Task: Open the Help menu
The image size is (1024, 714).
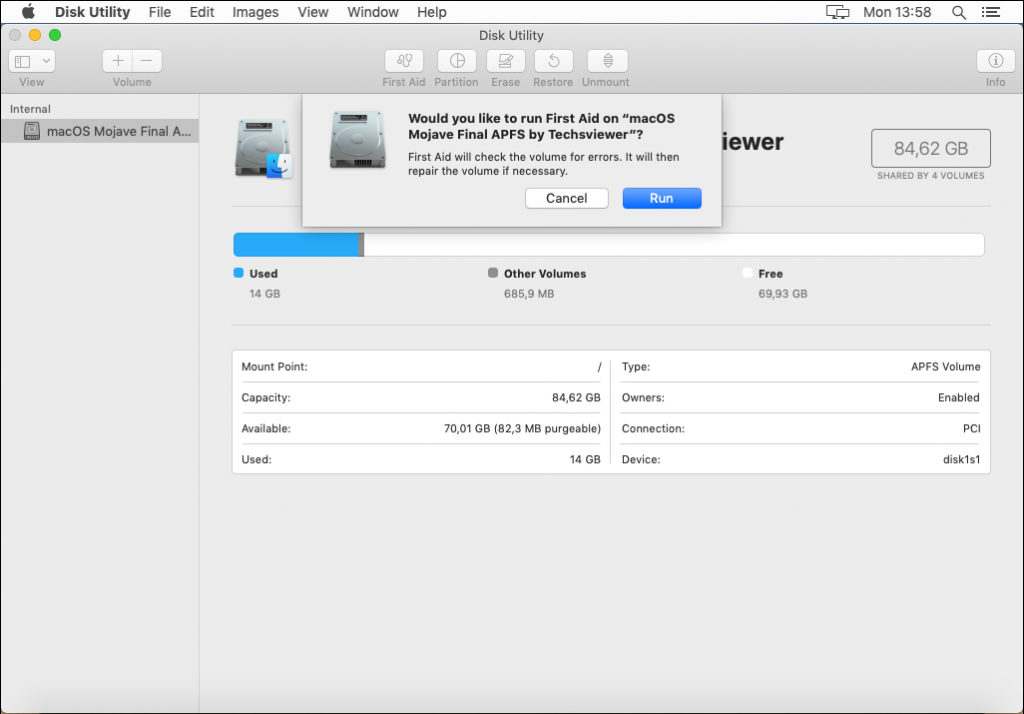Action: tap(432, 12)
